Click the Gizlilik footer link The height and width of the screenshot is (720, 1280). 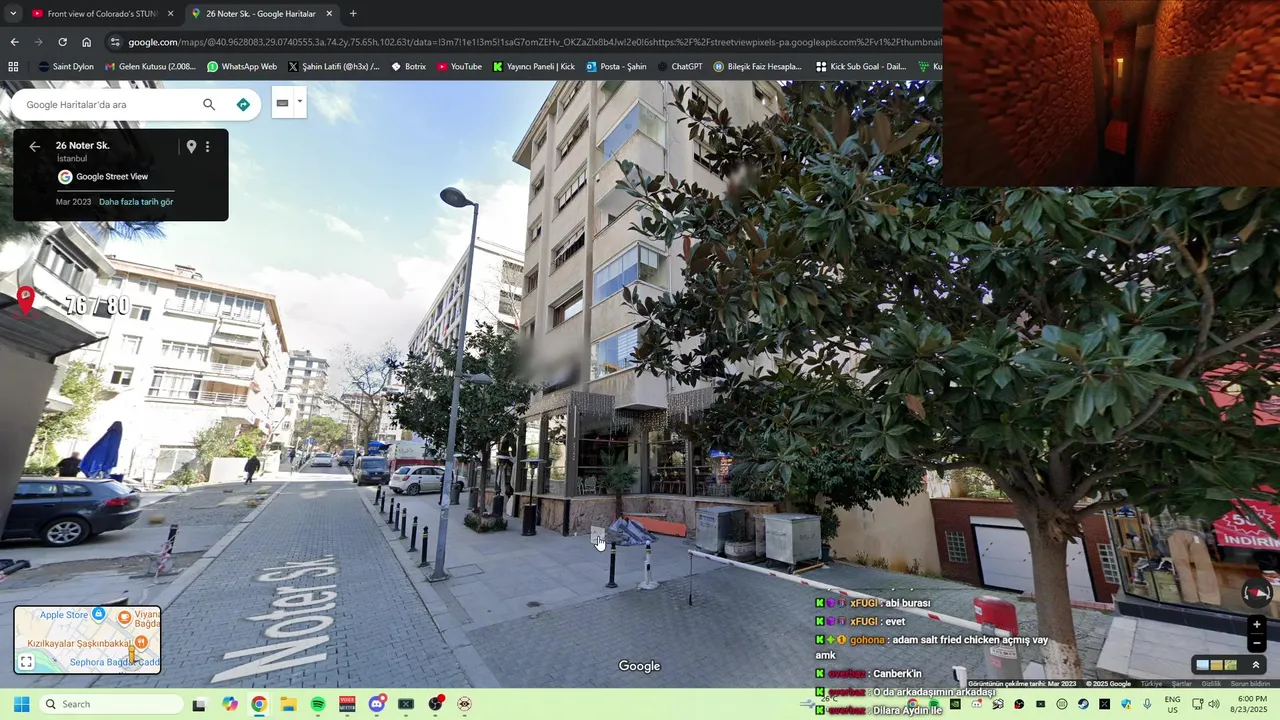click(x=1211, y=684)
